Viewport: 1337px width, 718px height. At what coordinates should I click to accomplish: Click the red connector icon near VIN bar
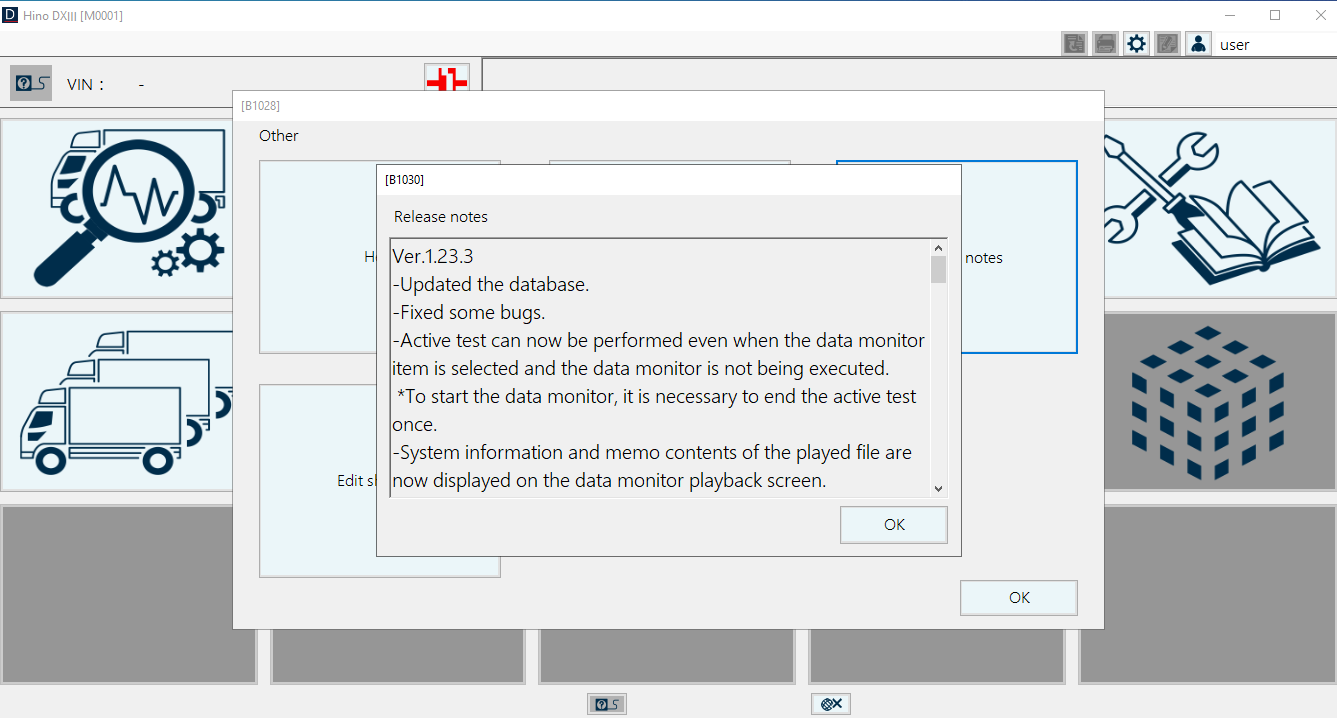pyautogui.click(x=446, y=78)
